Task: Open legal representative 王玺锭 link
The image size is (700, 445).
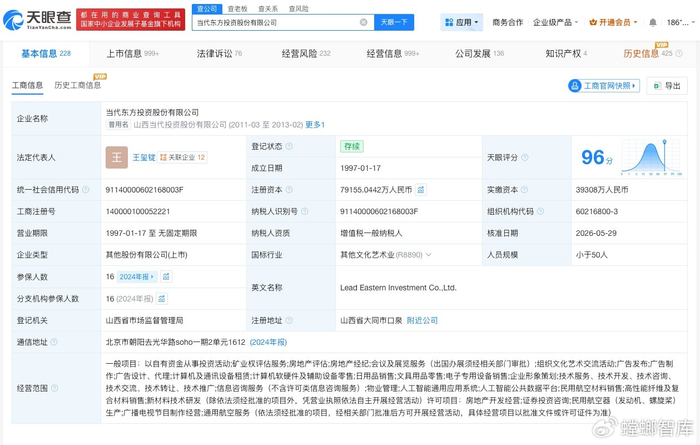Action: click(144, 158)
